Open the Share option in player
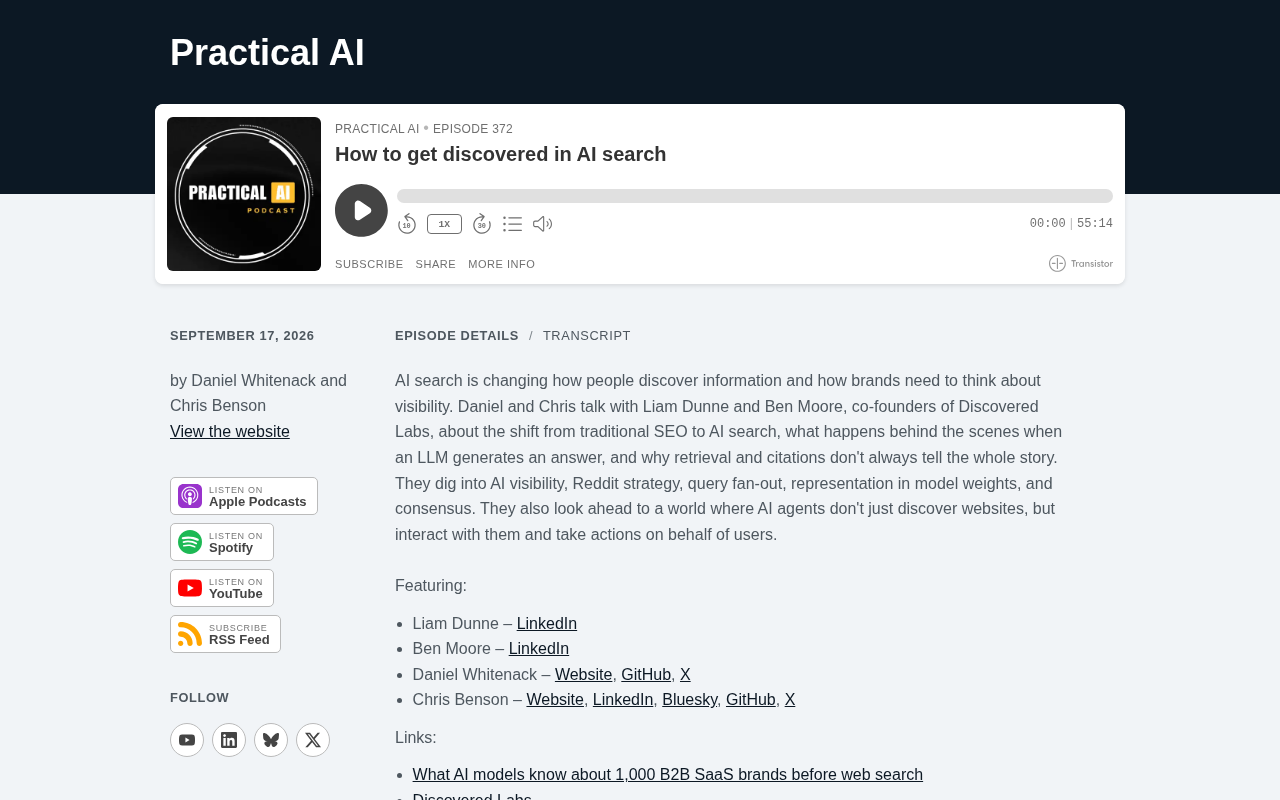 pos(436,264)
